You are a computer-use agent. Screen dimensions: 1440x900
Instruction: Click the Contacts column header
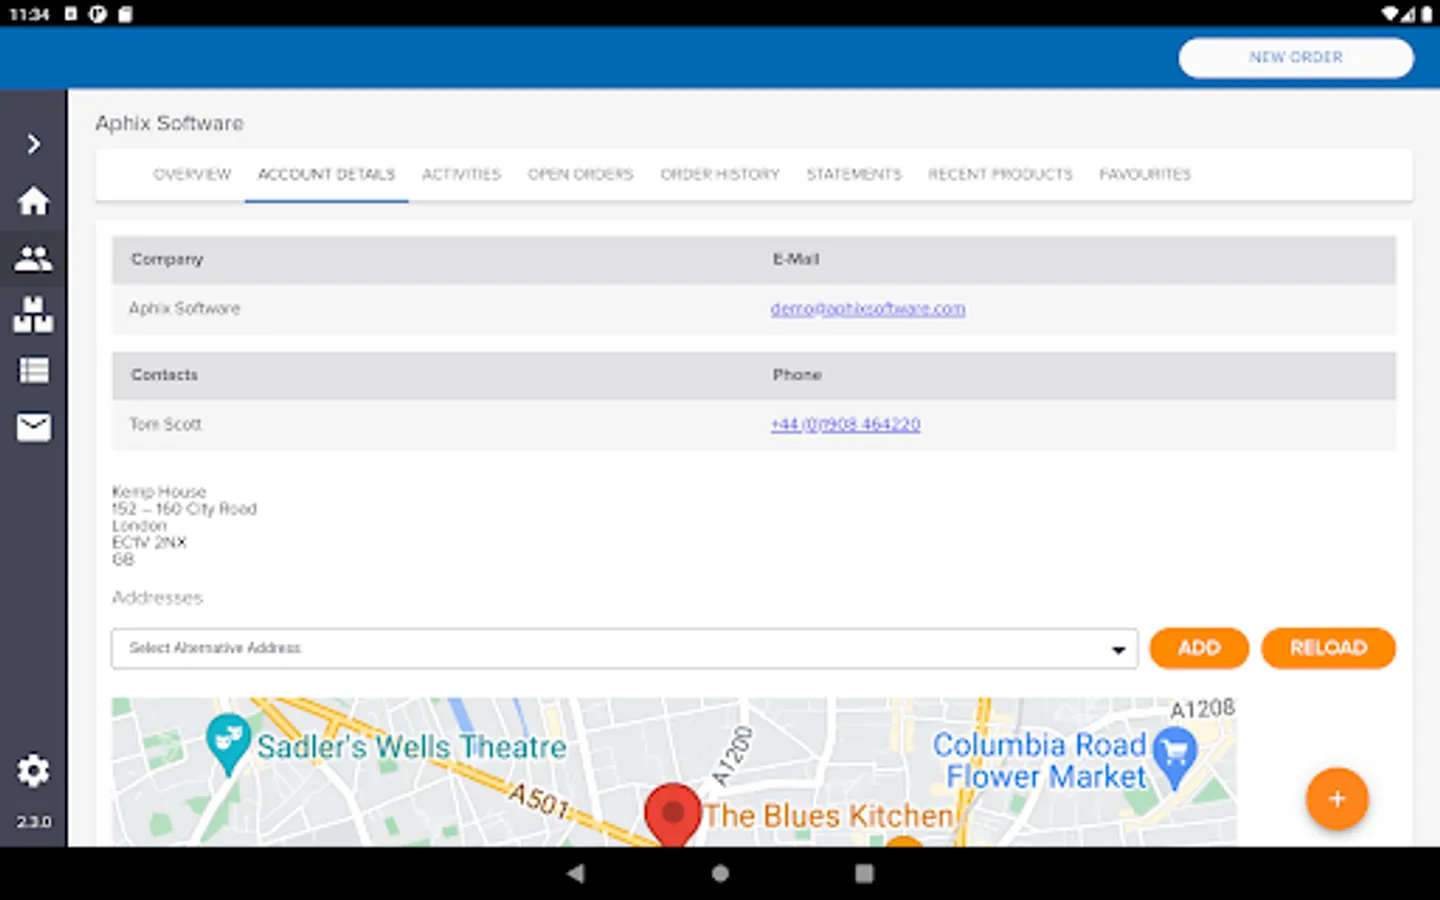(x=164, y=375)
